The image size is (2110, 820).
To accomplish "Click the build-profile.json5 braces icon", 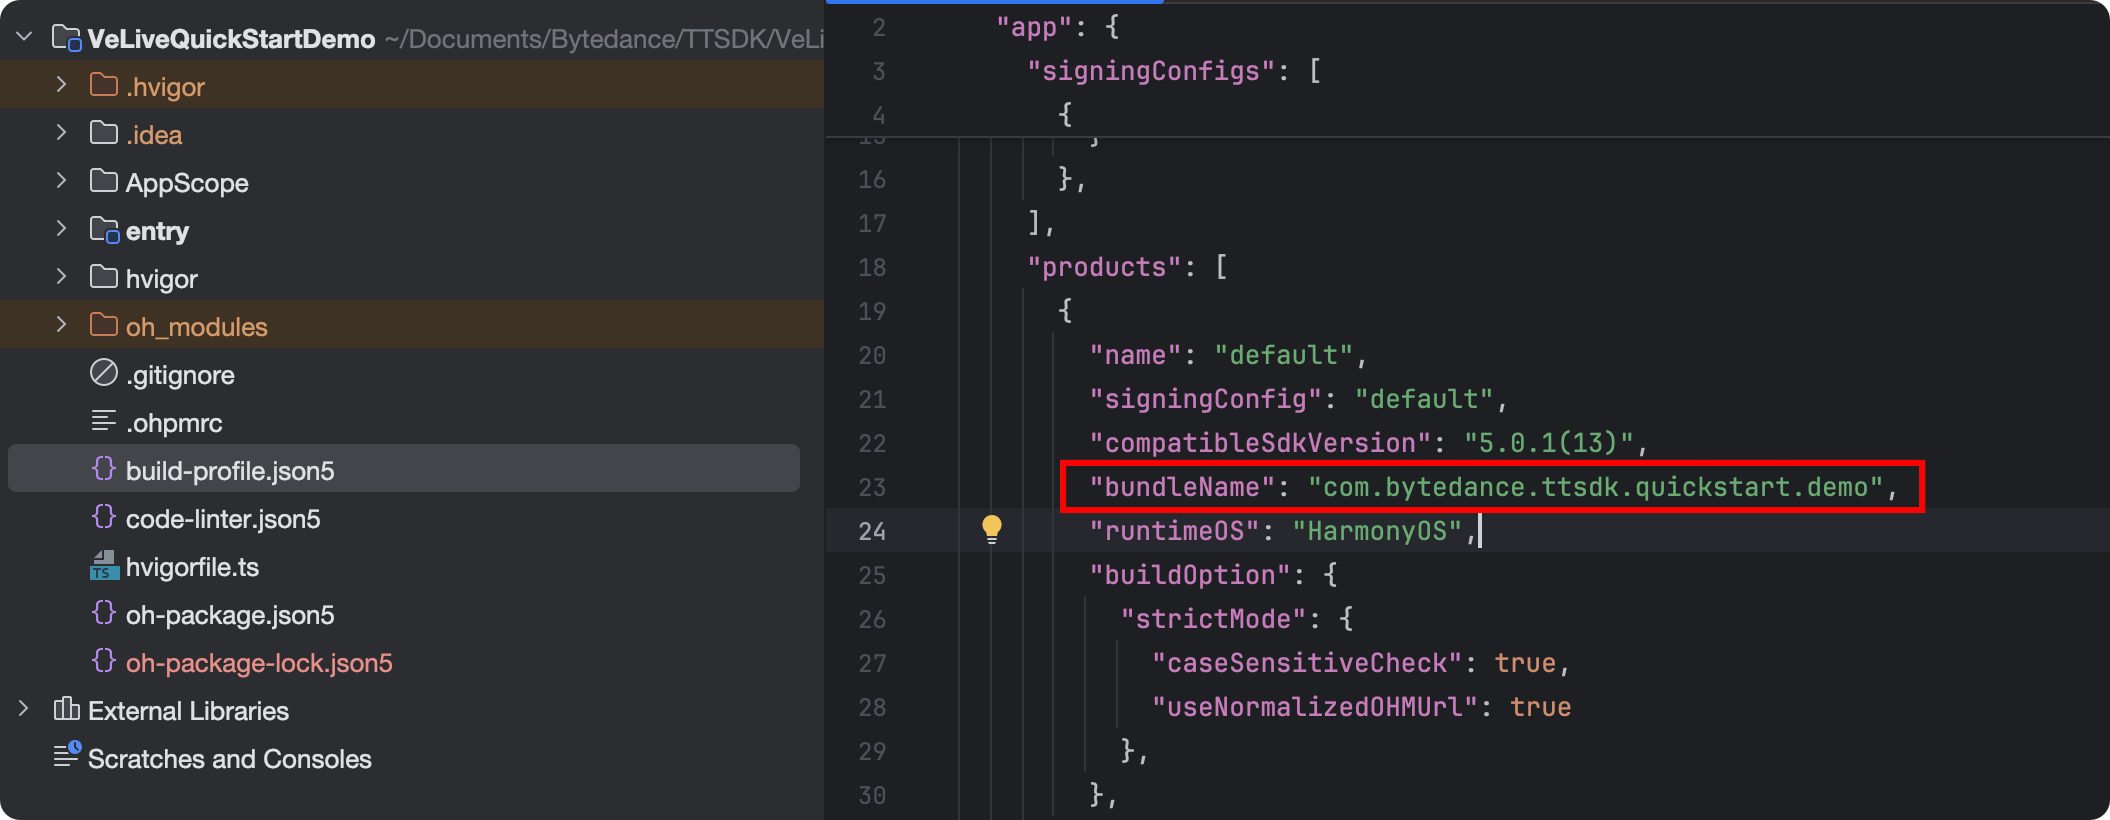I will (104, 469).
